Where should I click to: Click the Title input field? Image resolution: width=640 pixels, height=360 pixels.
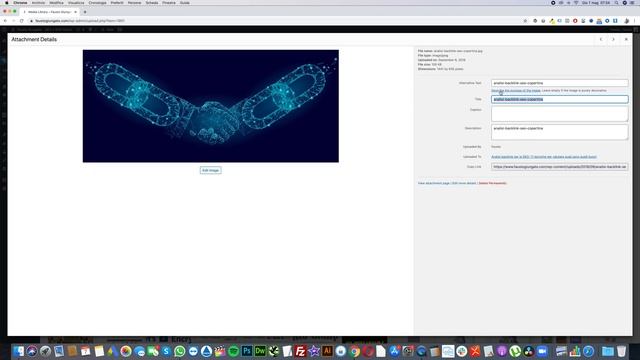tap(560, 99)
